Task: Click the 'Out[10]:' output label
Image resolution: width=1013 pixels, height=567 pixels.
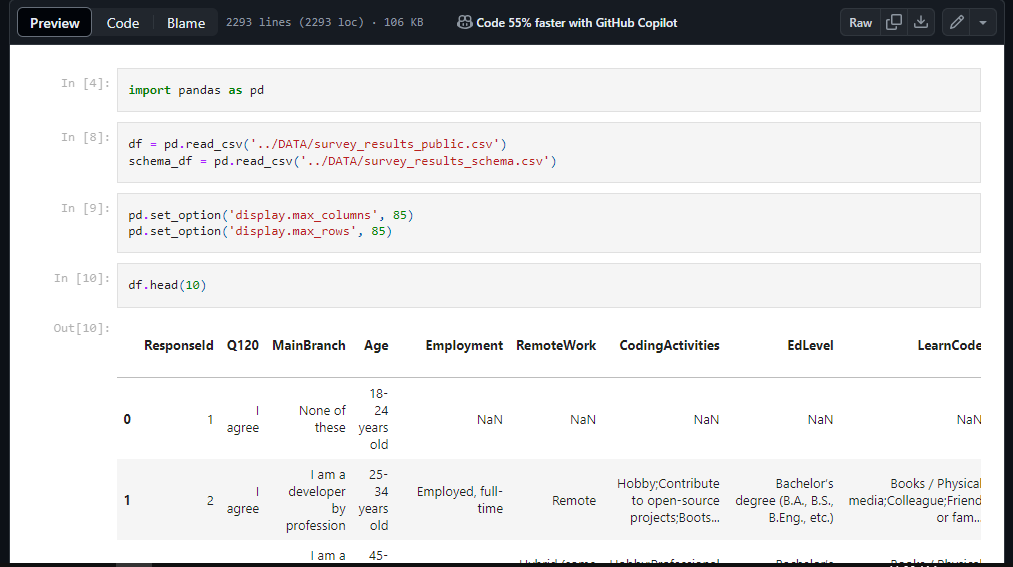Action: (81, 328)
